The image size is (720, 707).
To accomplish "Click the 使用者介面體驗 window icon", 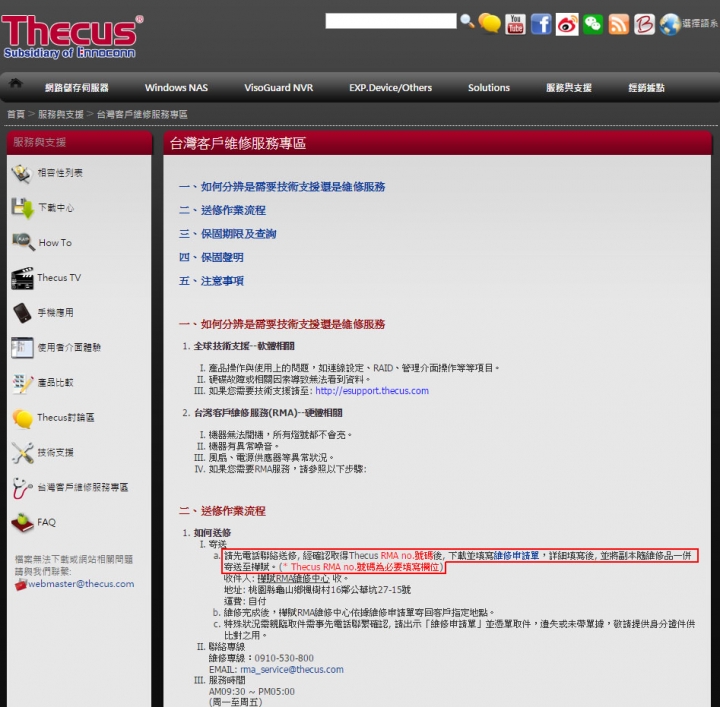I will click(x=22, y=348).
